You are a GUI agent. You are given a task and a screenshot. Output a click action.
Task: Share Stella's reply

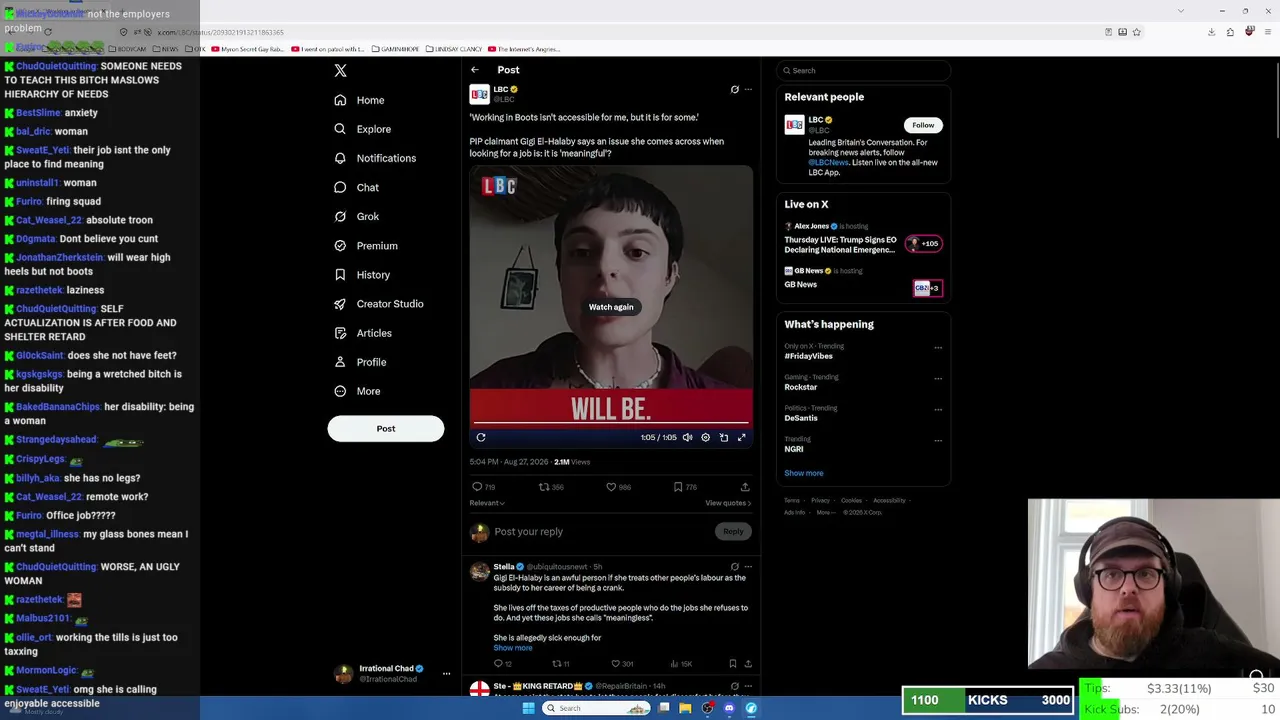(748, 664)
